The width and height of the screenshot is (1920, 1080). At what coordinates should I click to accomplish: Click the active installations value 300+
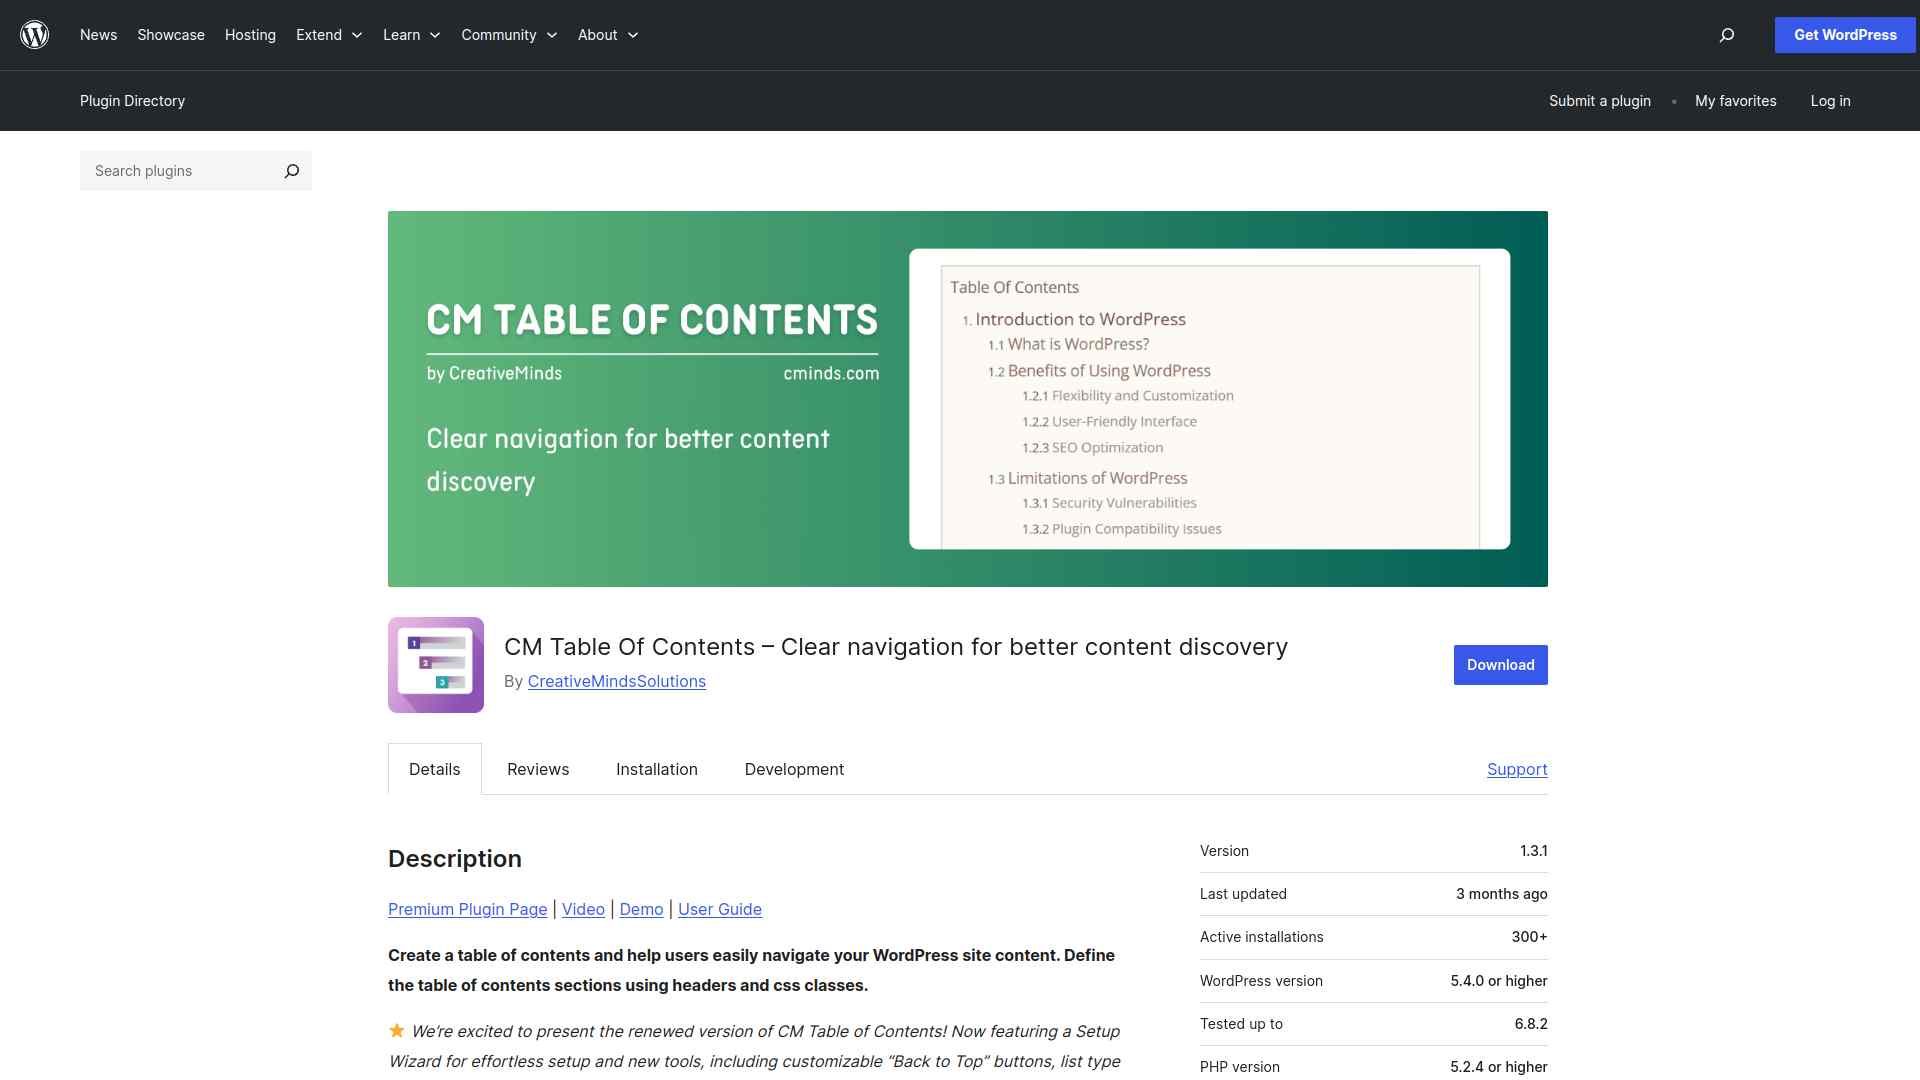point(1530,937)
